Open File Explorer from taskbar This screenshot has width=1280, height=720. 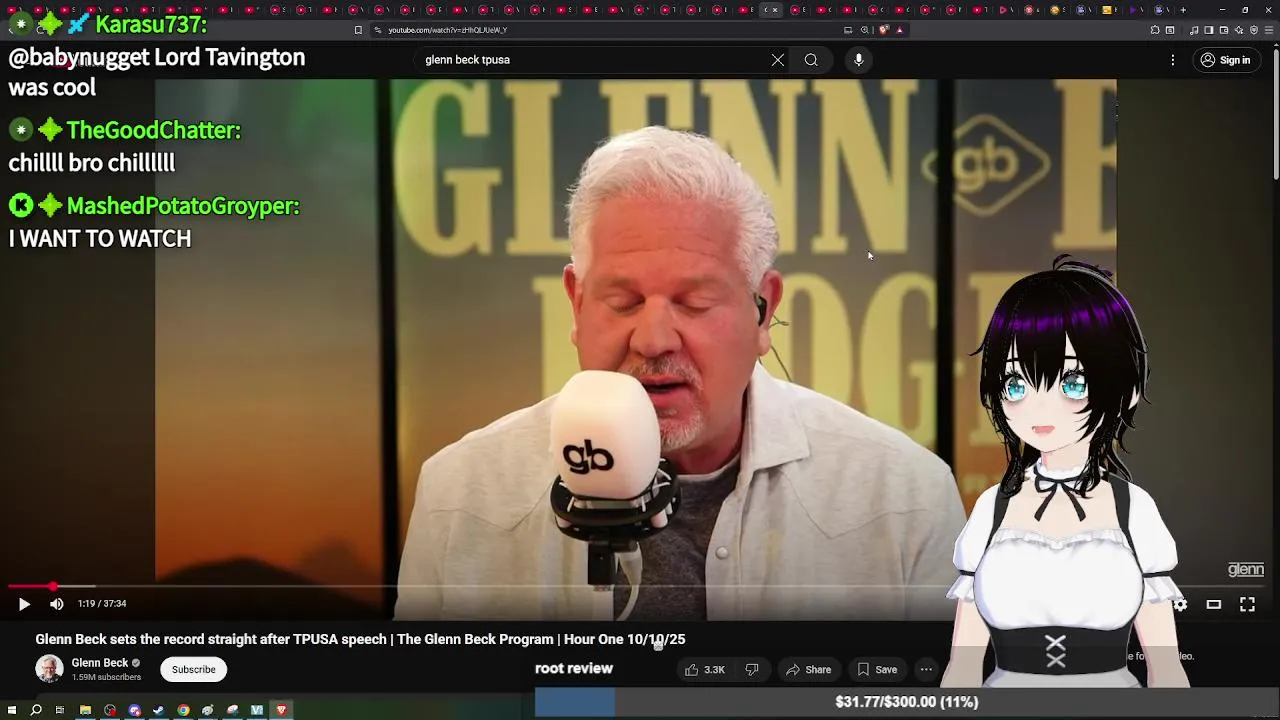pos(85,710)
